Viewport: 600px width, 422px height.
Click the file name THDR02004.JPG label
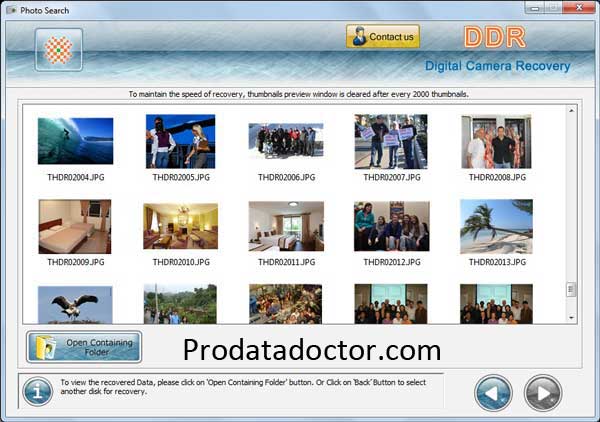pos(76,177)
